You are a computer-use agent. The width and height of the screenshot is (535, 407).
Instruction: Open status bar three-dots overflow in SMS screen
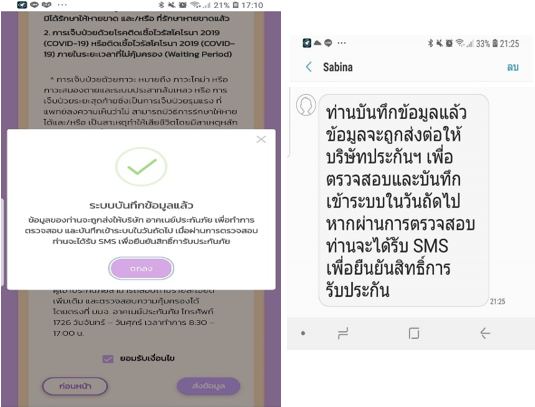click(x=342, y=43)
